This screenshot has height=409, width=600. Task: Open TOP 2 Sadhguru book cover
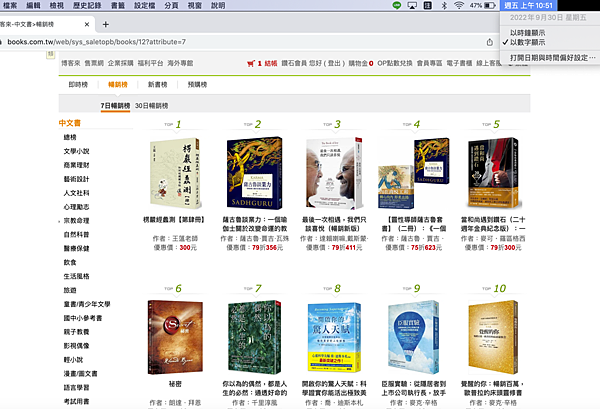(254, 173)
